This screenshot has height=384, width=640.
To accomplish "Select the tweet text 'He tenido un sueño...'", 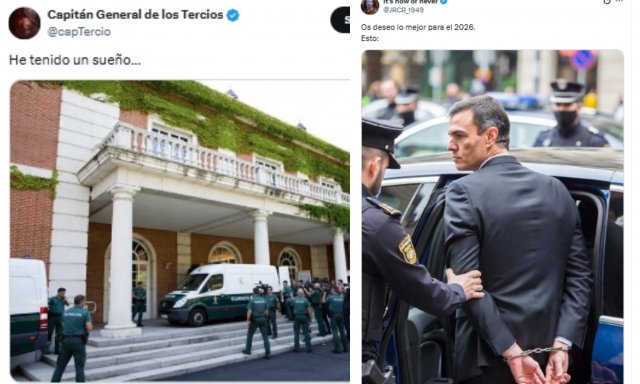I will [x=75, y=60].
